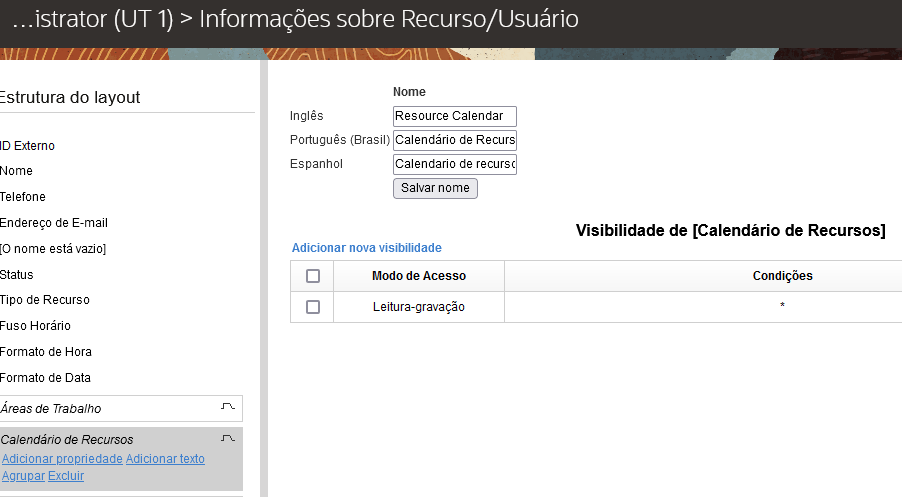902x497 pixels.
Task: Click the asterisk condition cell
Action: (x=782, y=305)
